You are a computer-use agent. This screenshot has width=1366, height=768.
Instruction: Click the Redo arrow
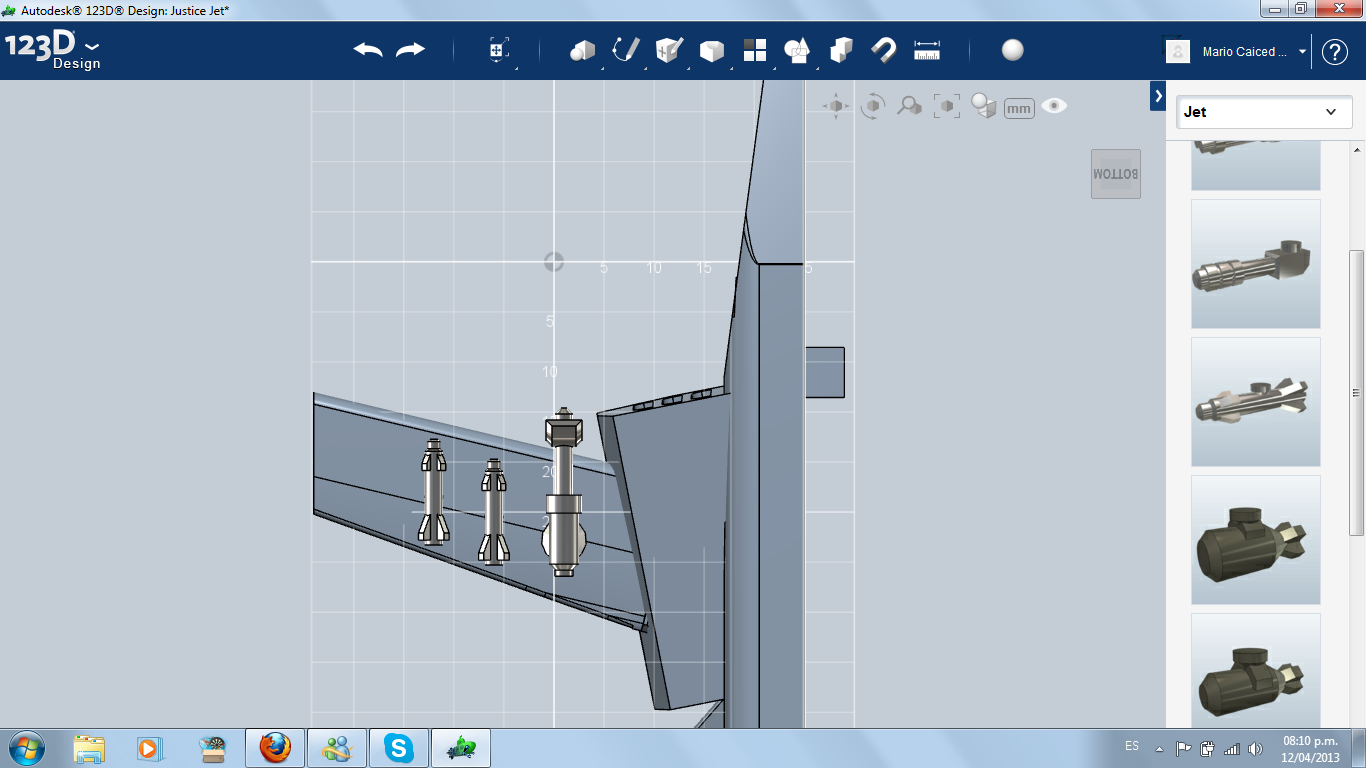pyautogui.click(x=410, y=50)
